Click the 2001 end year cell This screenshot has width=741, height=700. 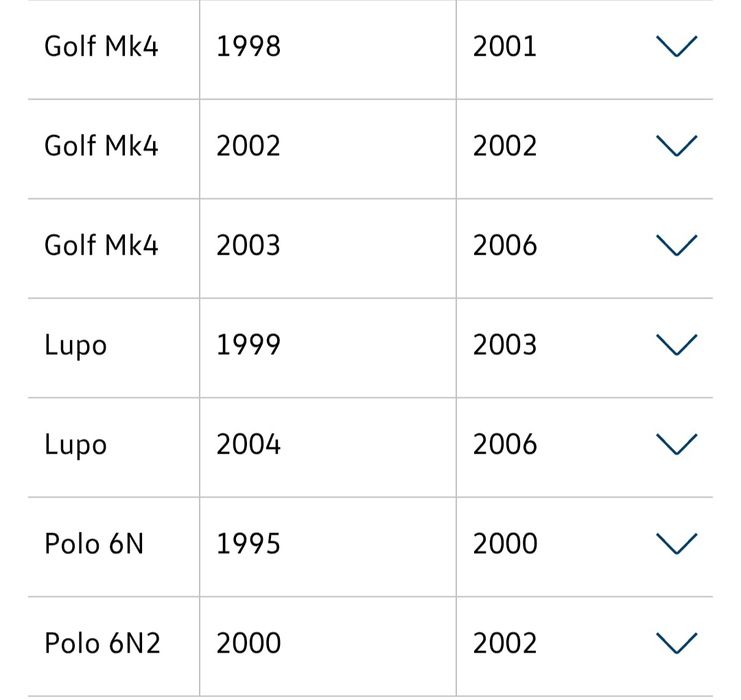tap(505, 46)
